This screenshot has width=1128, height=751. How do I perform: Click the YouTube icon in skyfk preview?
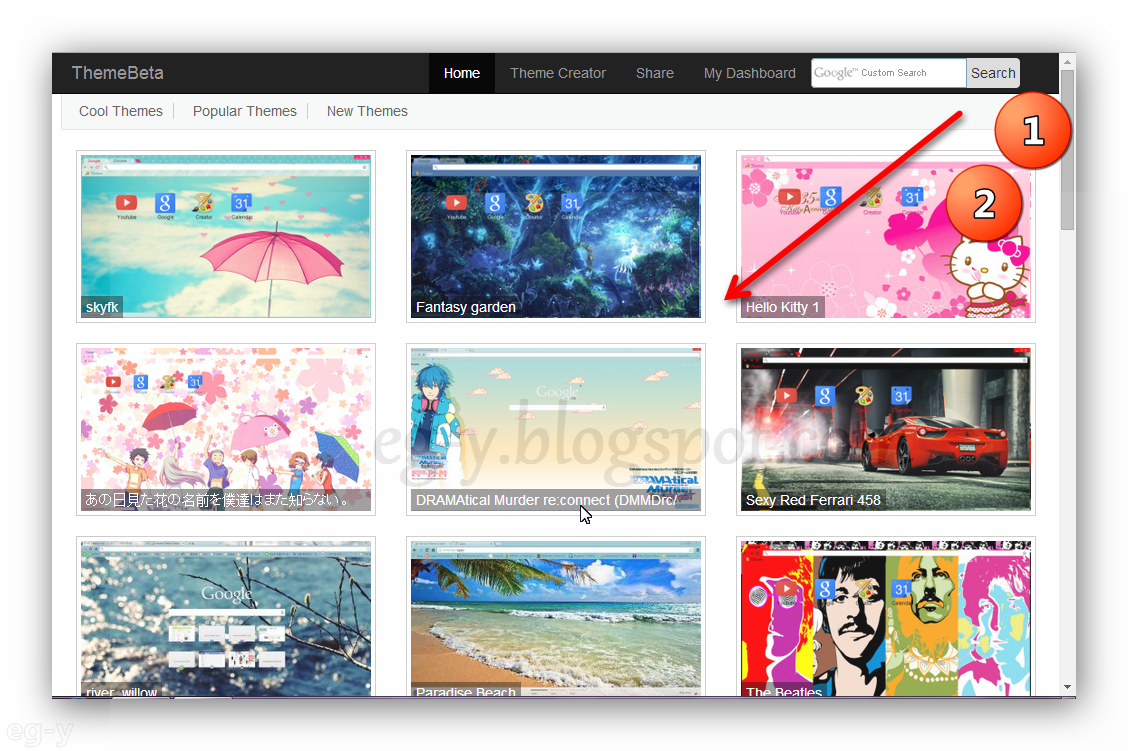(x=127, y=204)
